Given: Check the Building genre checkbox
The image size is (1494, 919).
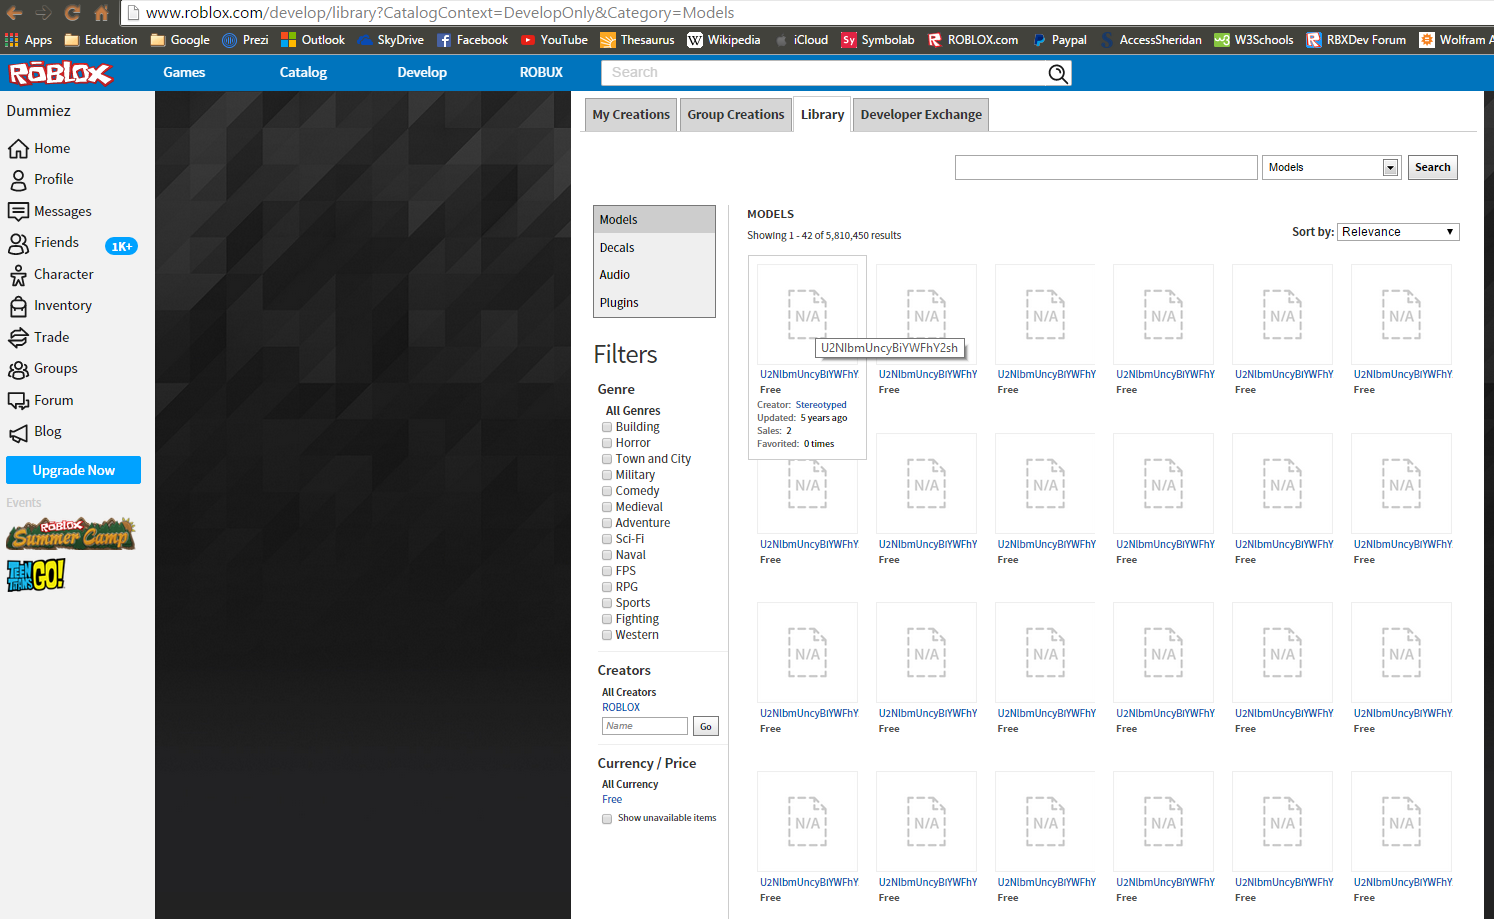Looking at the screenshot, I should (x=607, y=427).
